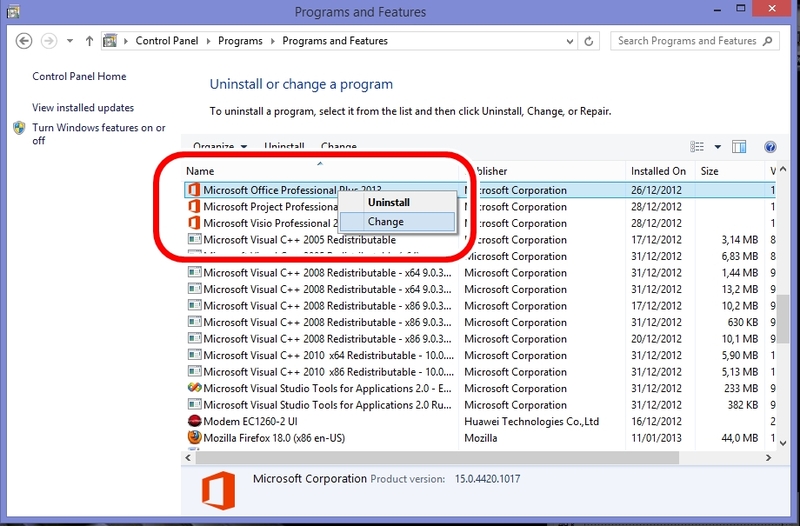Click Huawei Technologies Co.,Ltd publisher cell
The image size is (800, 526).
531,421
